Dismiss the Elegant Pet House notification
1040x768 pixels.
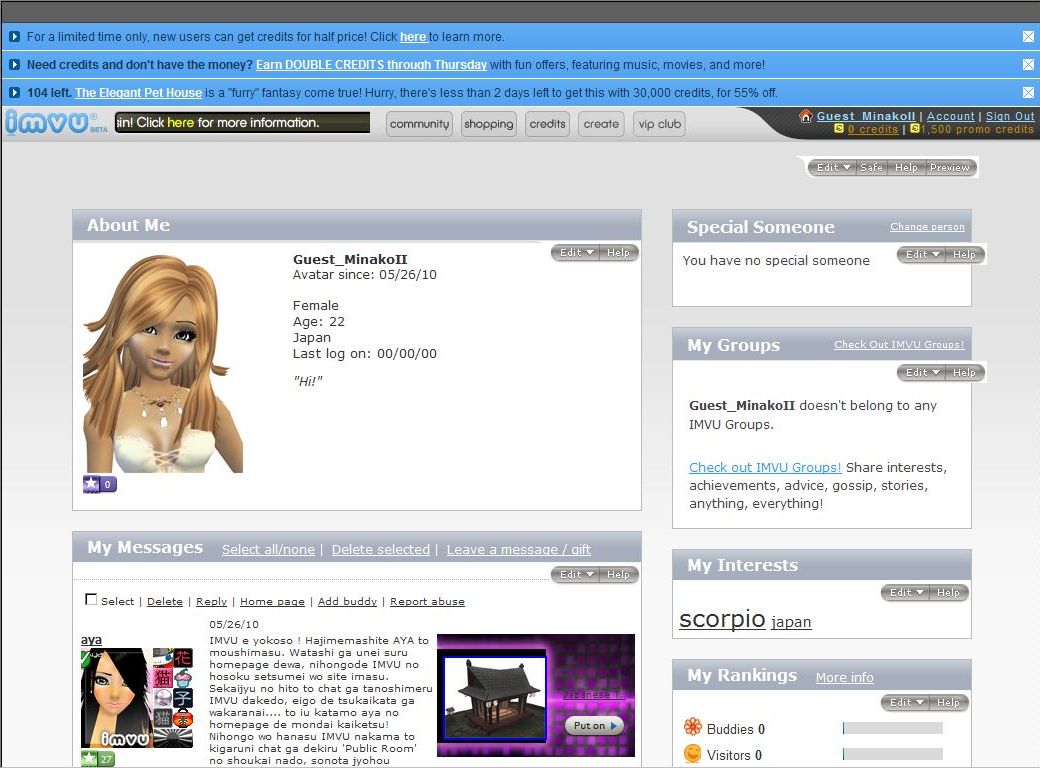pos(1028,92)
